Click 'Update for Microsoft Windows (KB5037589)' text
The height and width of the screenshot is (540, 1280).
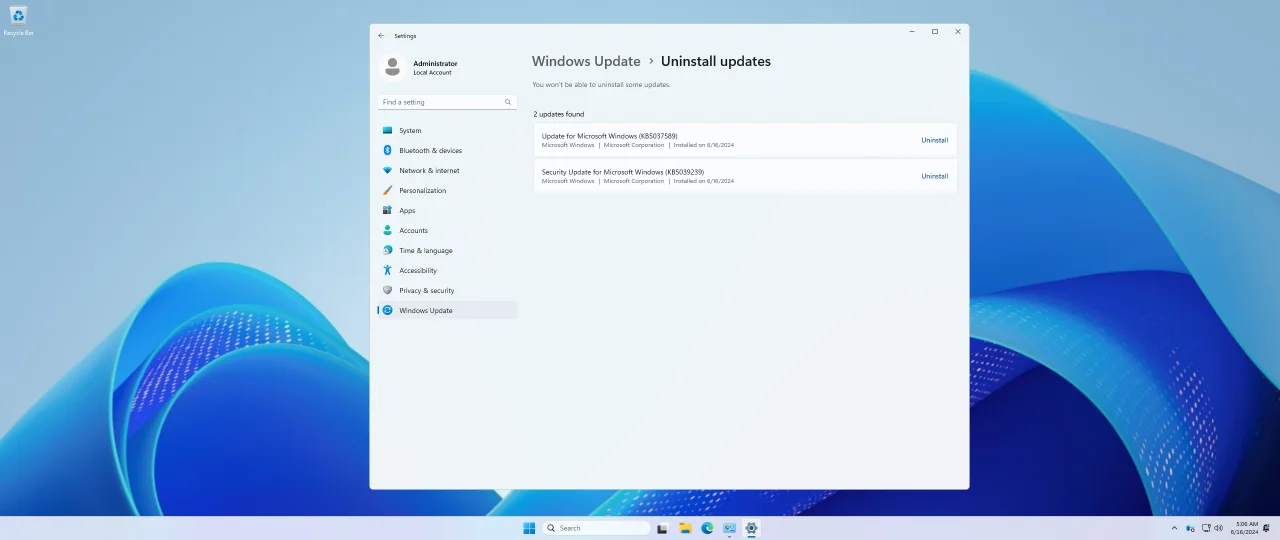[609, 136]
